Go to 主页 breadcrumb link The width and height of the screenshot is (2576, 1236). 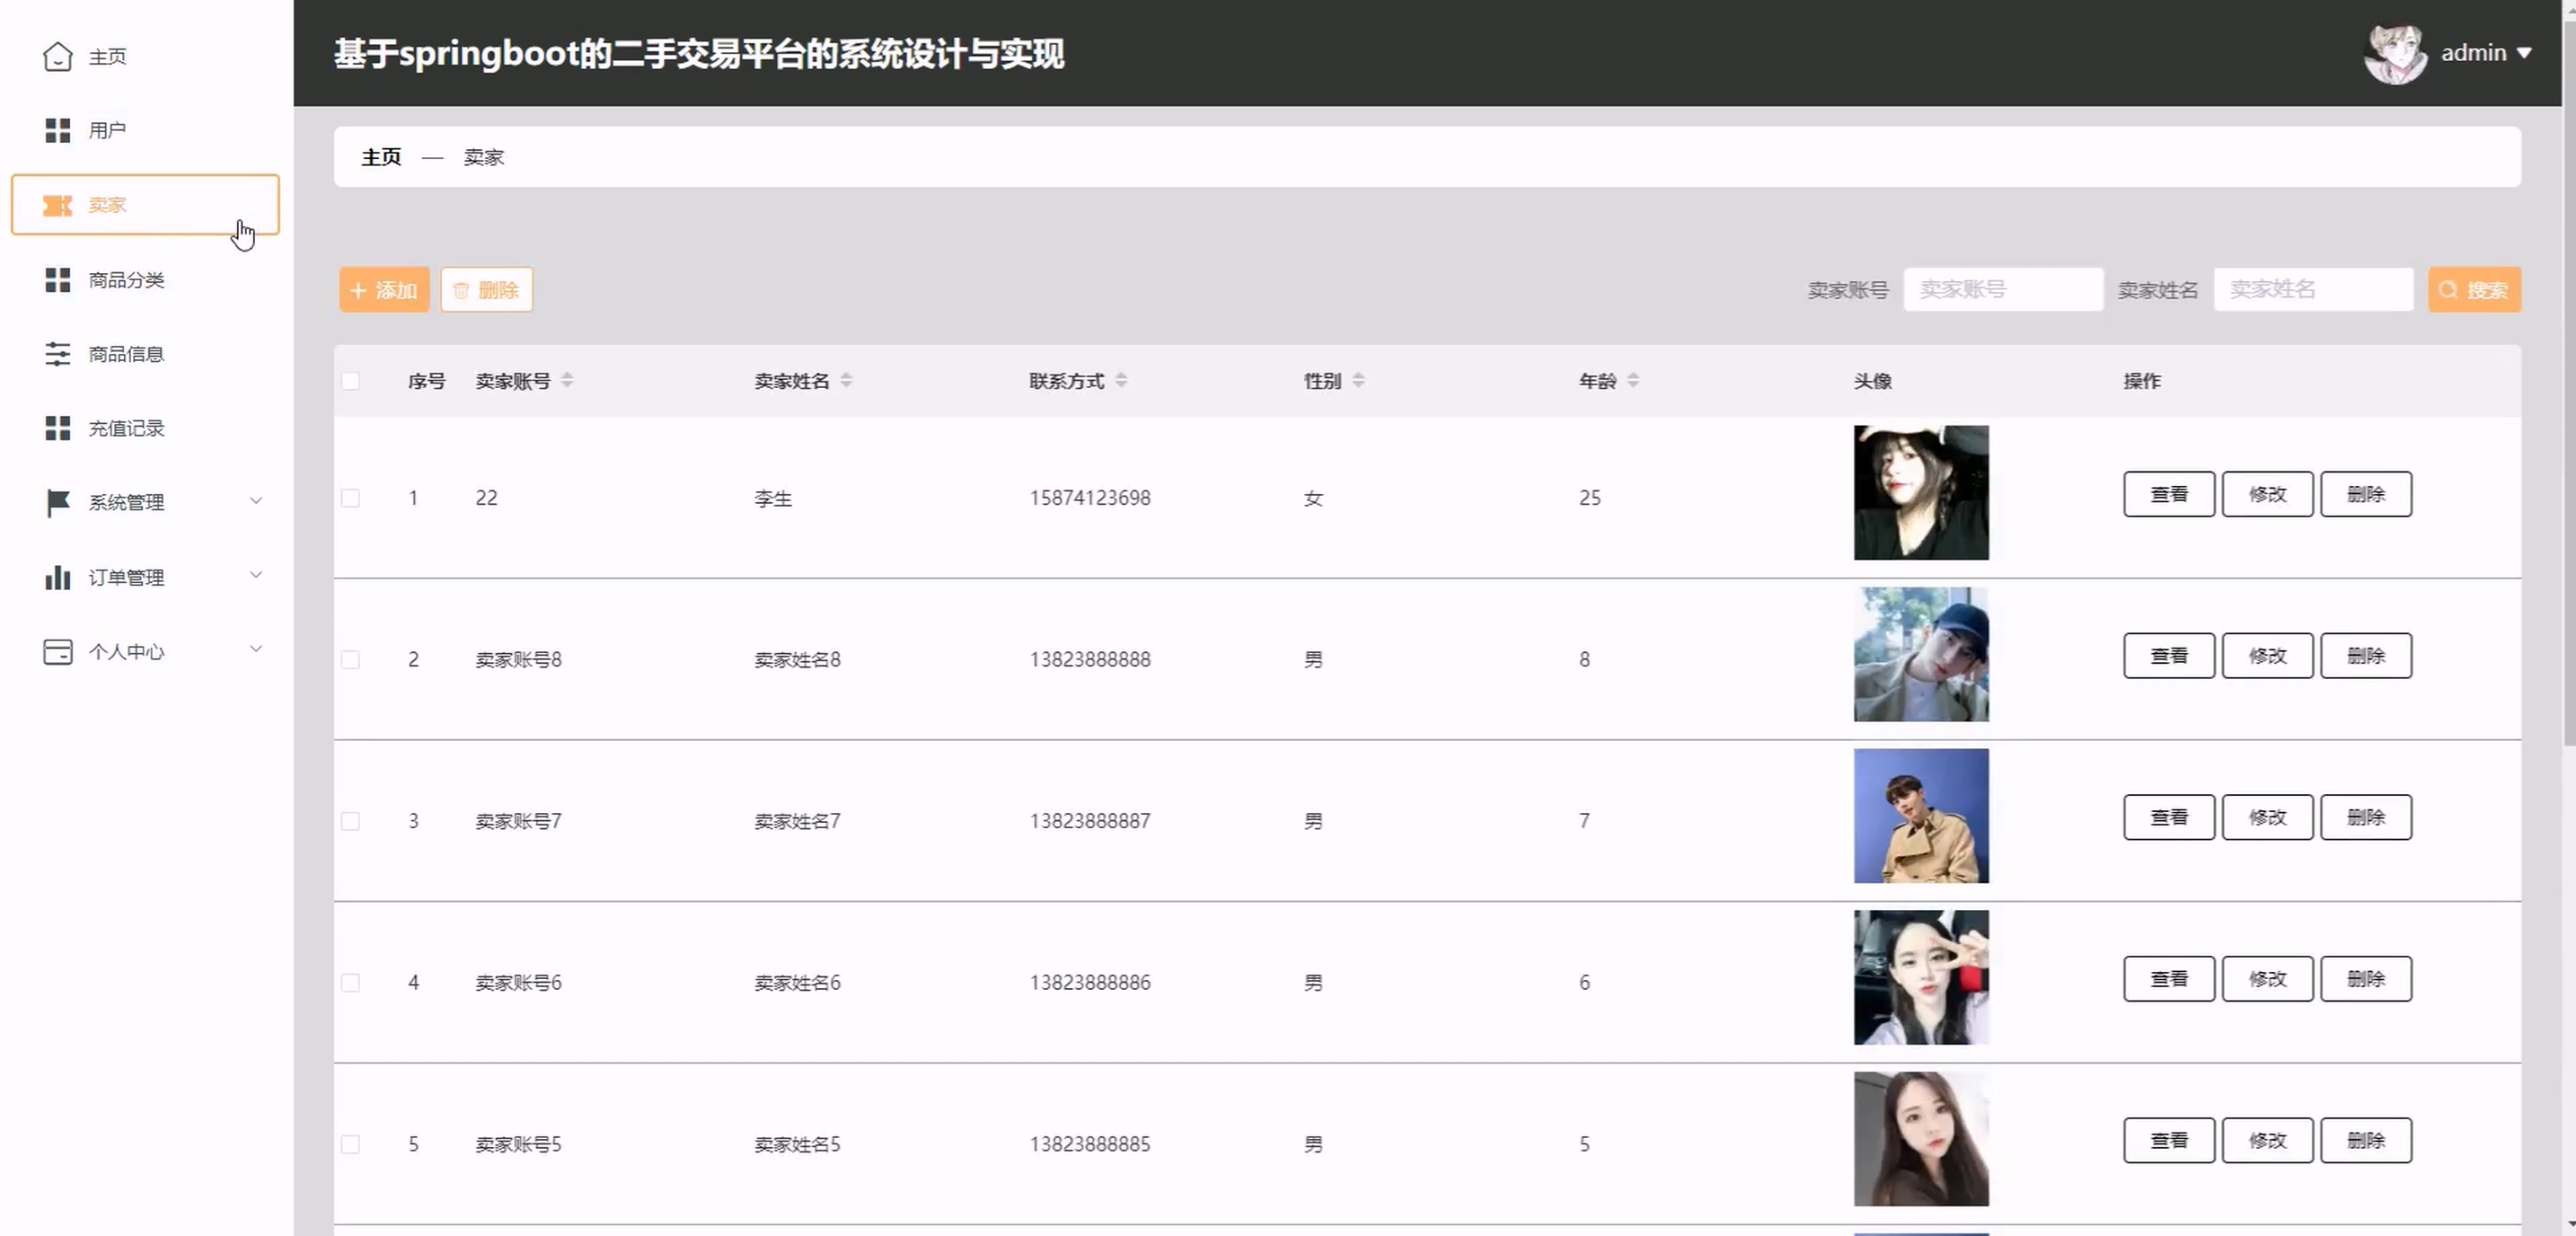click(381, 157)
